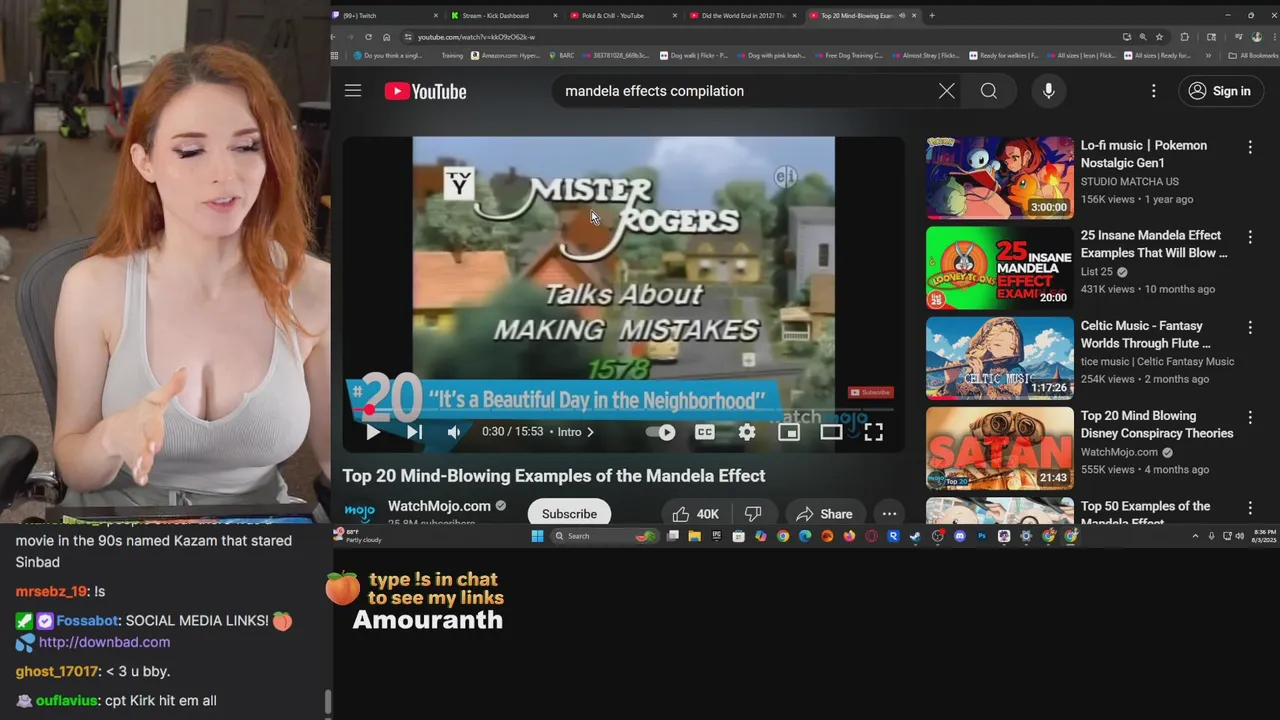Submit search with the magnifier icon
Screen dimensions: 1280x720
(989, 91)
